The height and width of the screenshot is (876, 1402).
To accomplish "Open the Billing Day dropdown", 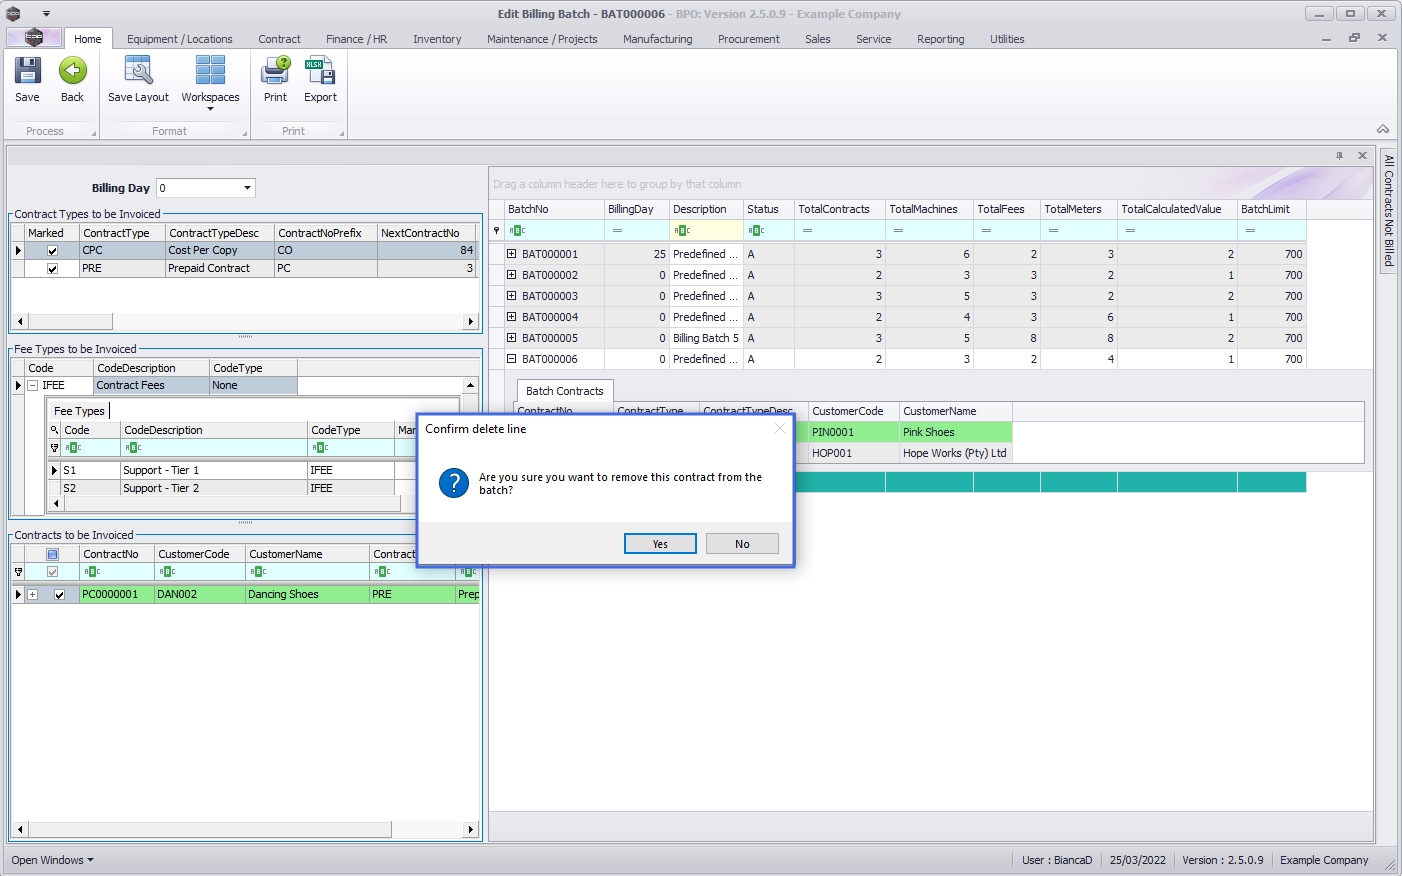I will 247,188.
